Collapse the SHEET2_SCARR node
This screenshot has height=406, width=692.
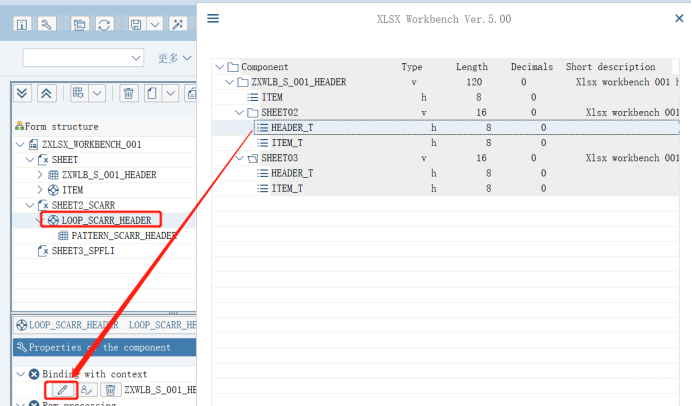coord(30,205)
